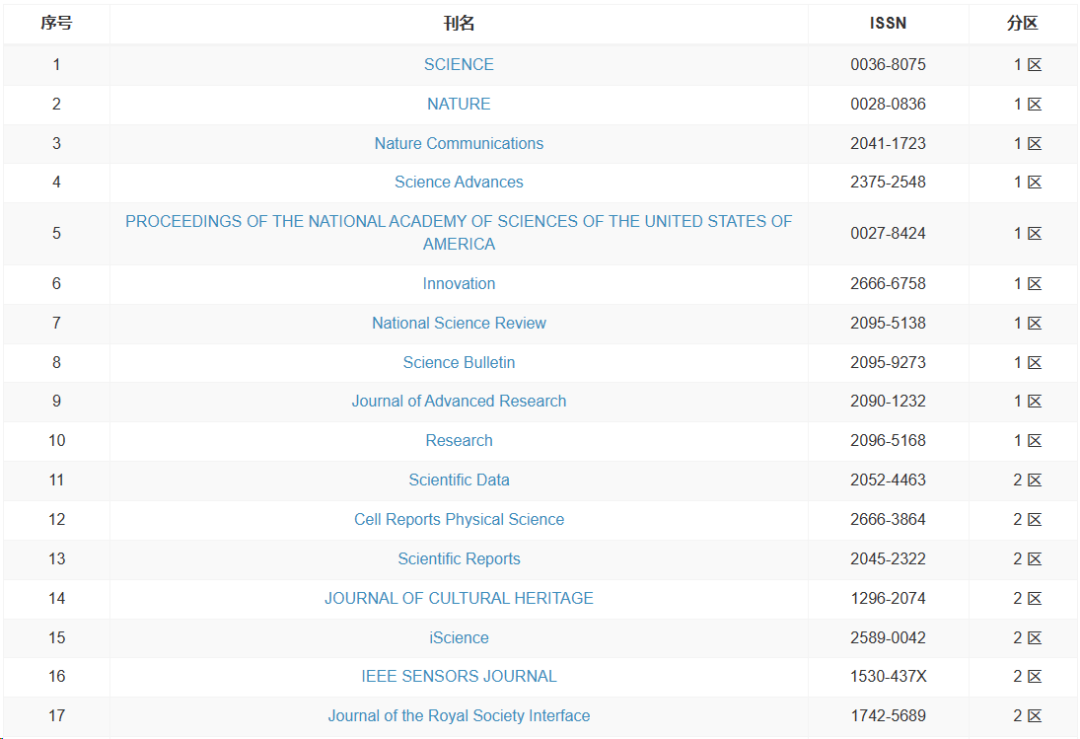Select ISSN 1296-2074 cell

coord(888,598)
